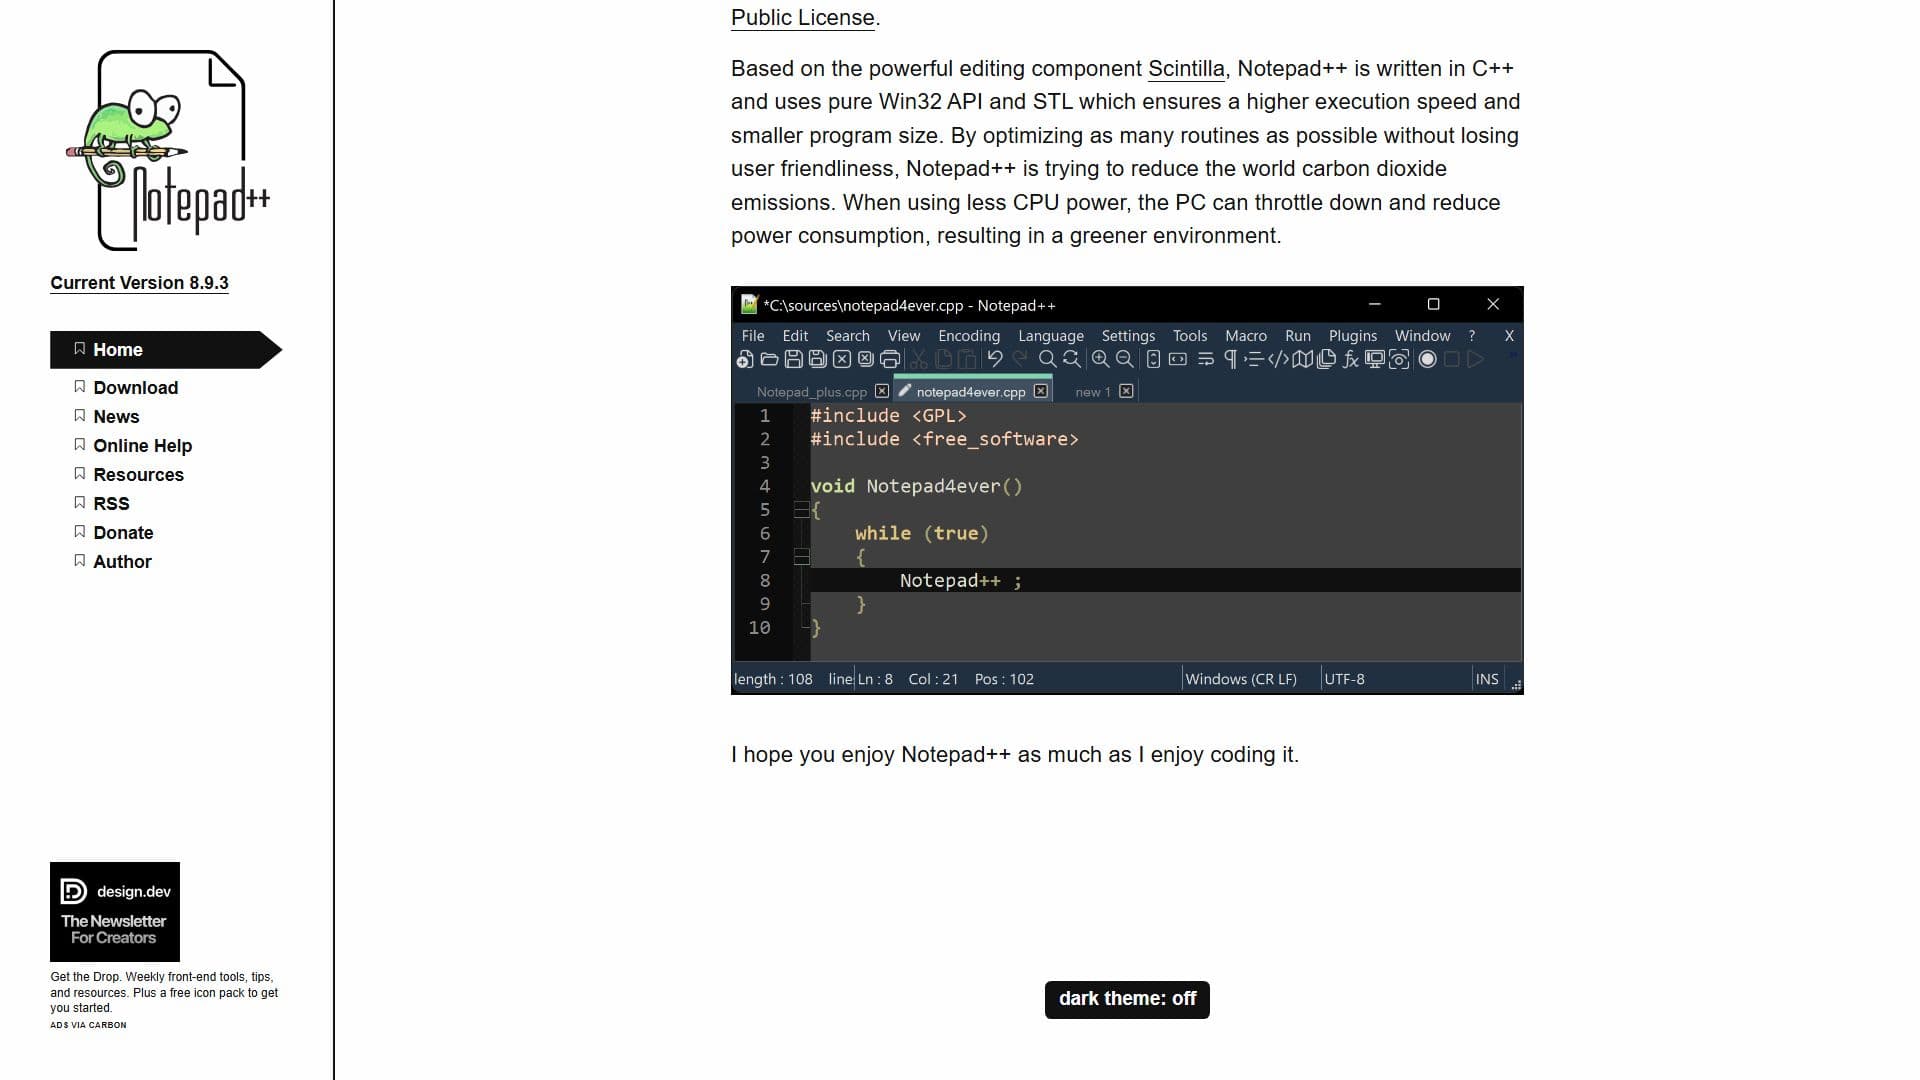
Task: Click the synchronize horizontal scrolling icon
Action: point(1178,359)
